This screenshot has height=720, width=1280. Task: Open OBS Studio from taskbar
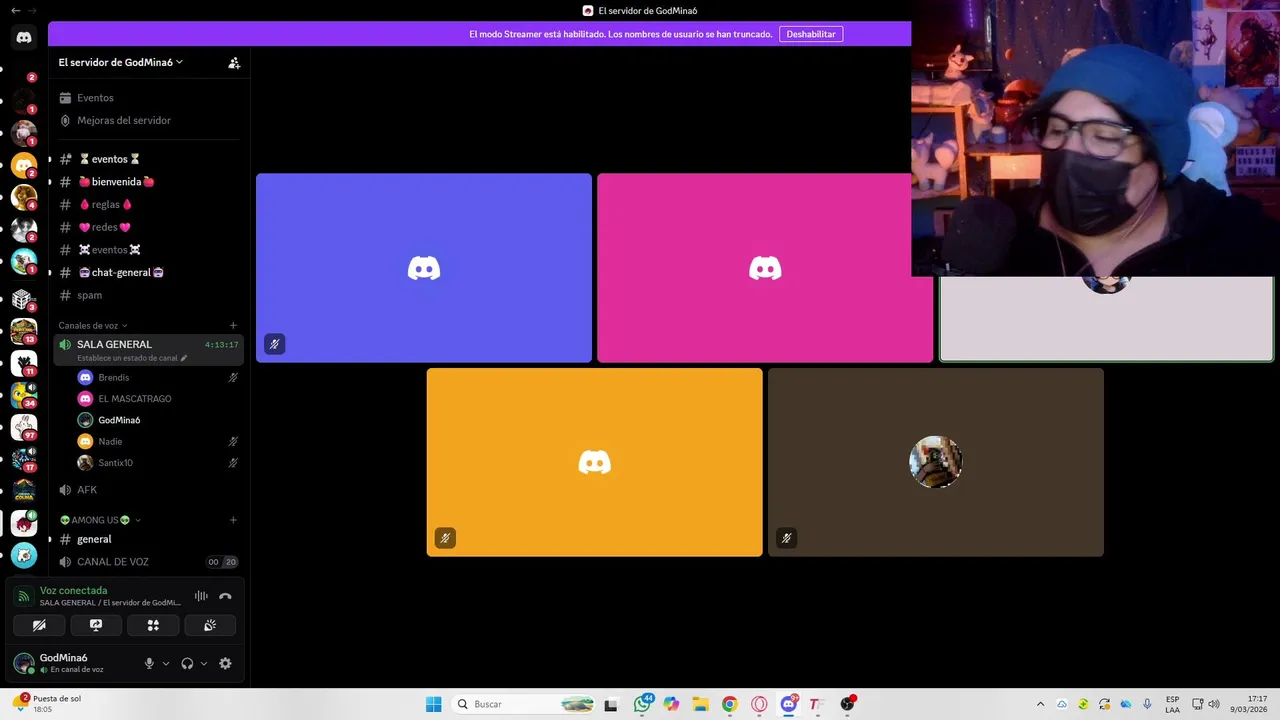coord(847,704)
